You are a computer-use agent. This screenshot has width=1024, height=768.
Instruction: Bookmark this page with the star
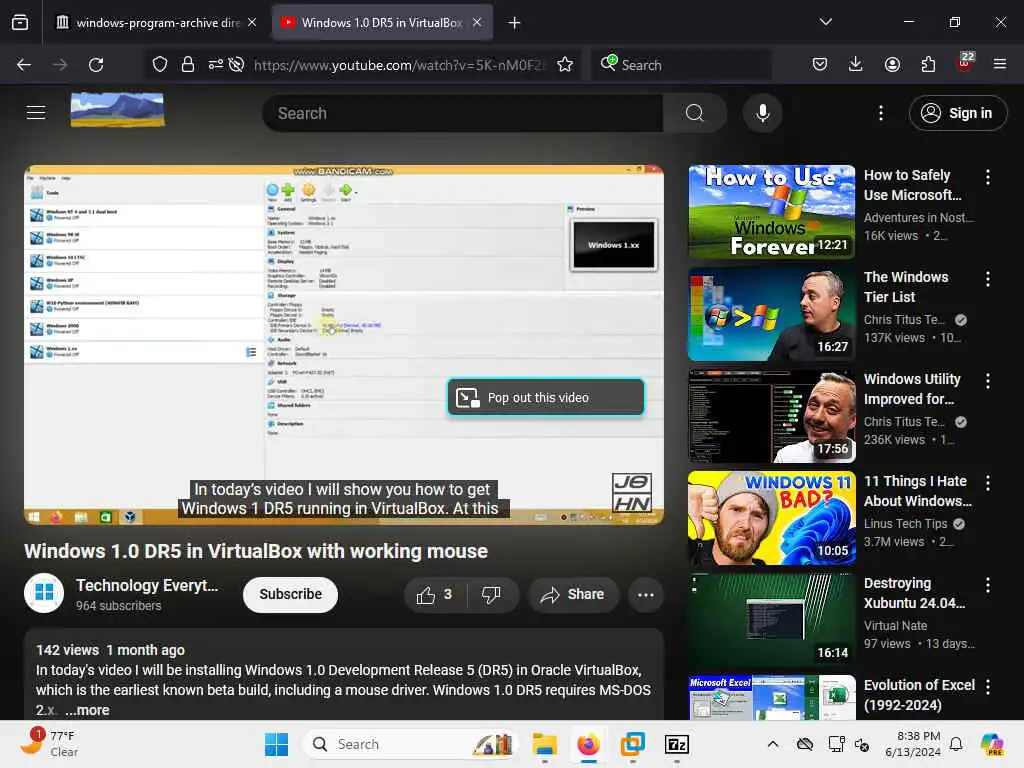[x=565, y=65]
